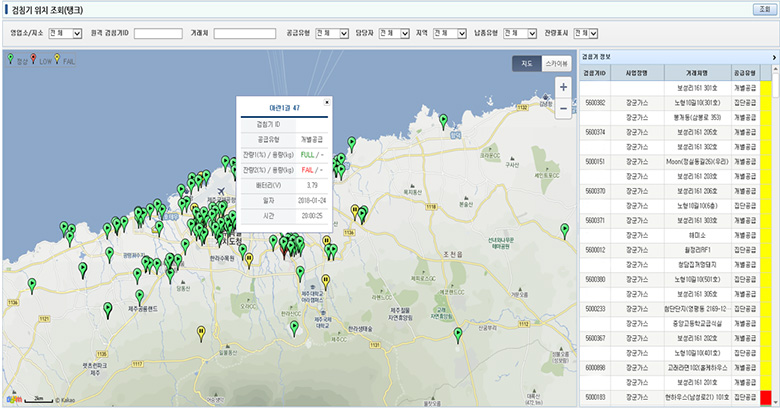The width and height of the screenshot is (780, 408).
Task: Open the 영업소/지소 dropdown
Action: pos(63,33)
